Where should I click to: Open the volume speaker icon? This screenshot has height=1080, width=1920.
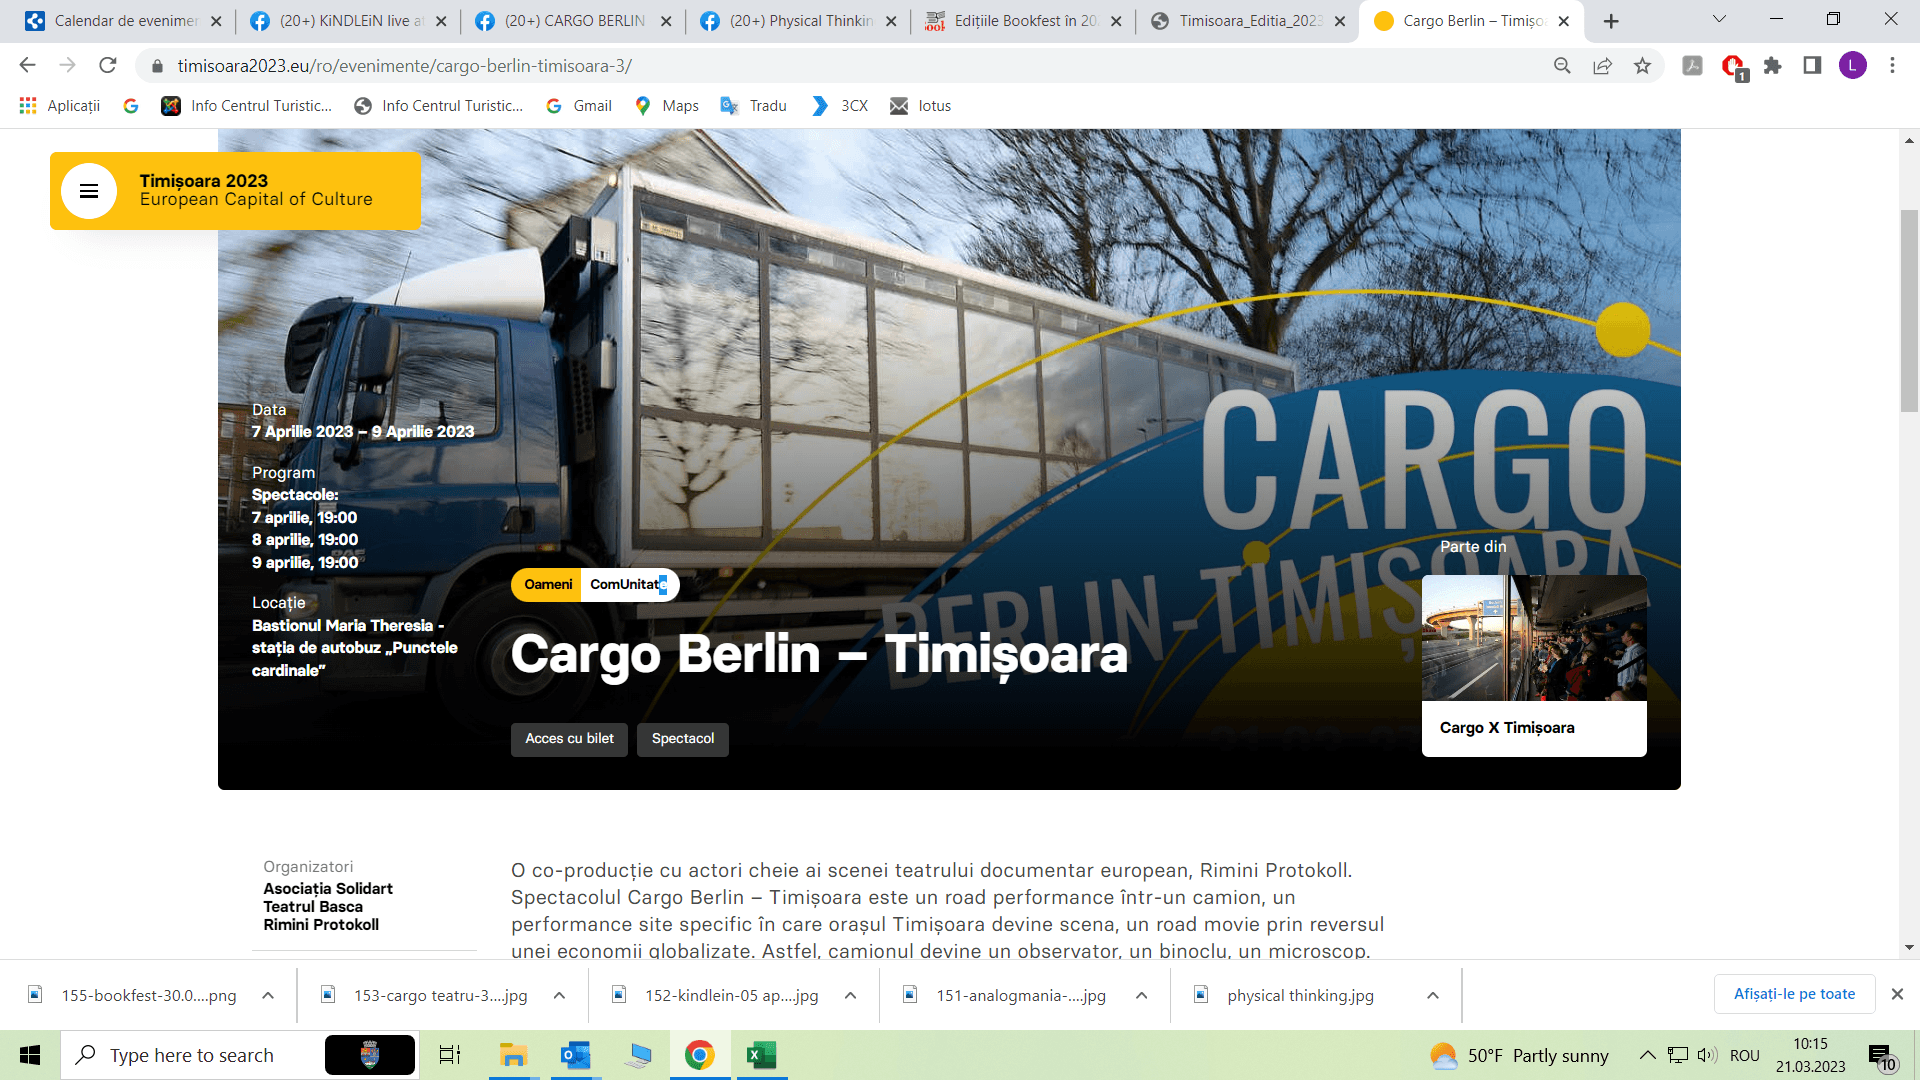(x=1707, y=1055)
